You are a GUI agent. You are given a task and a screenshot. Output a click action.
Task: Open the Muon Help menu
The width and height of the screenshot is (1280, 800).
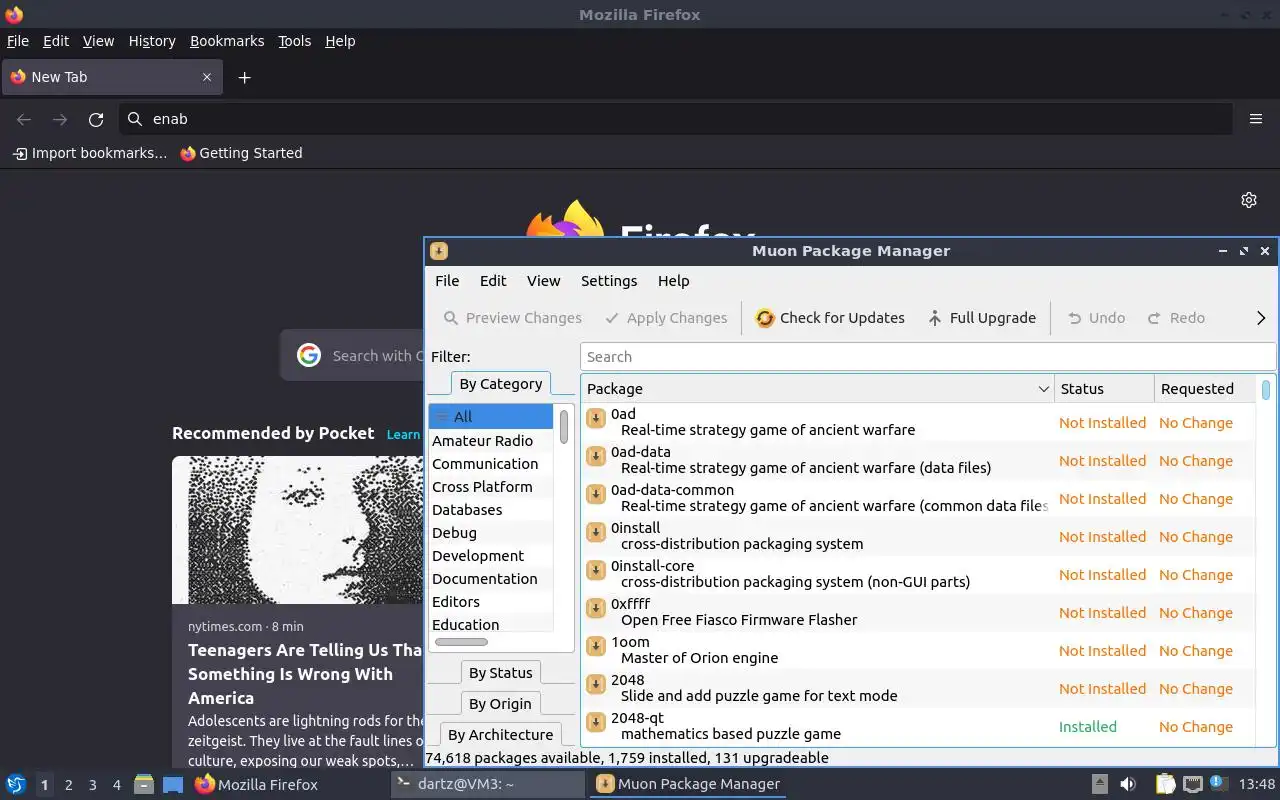674,281
